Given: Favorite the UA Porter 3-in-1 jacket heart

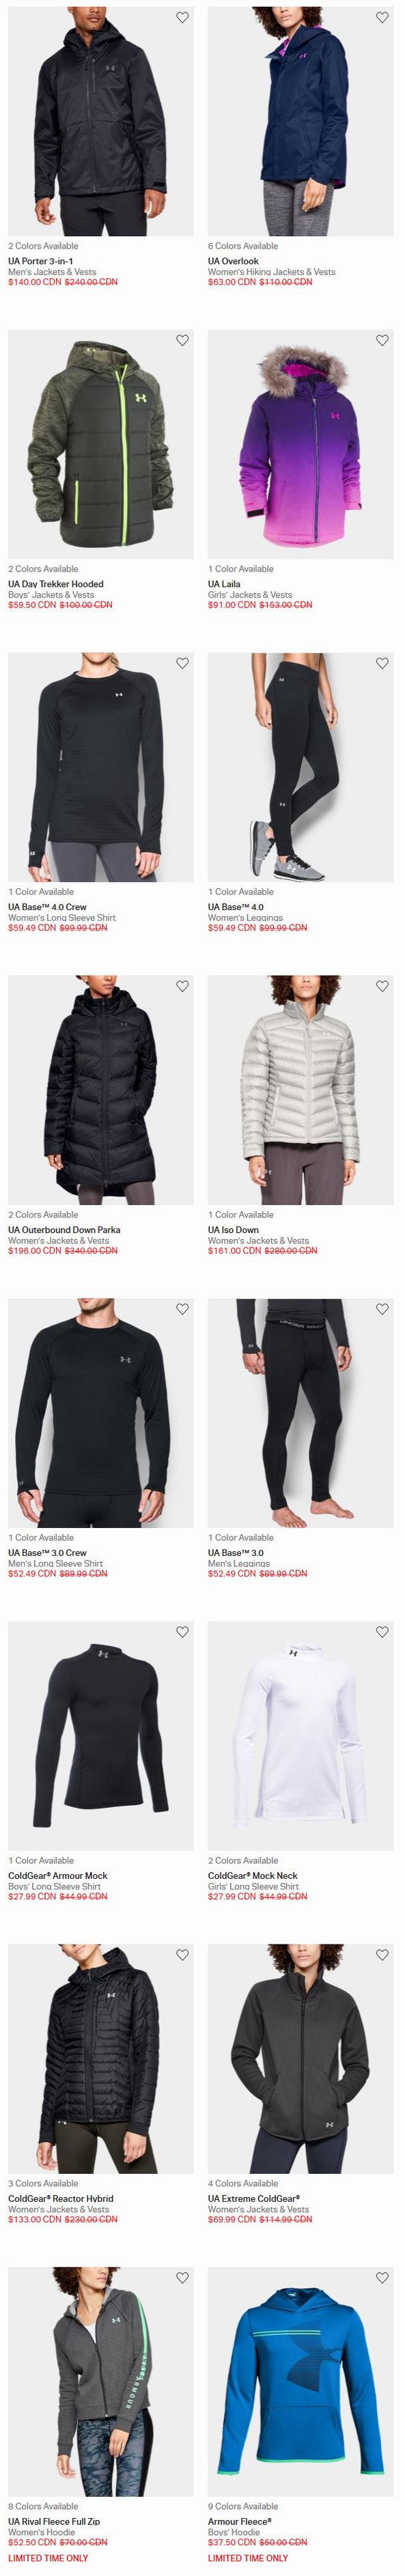Looking at the screenshot, I should [x=182, y=17].
